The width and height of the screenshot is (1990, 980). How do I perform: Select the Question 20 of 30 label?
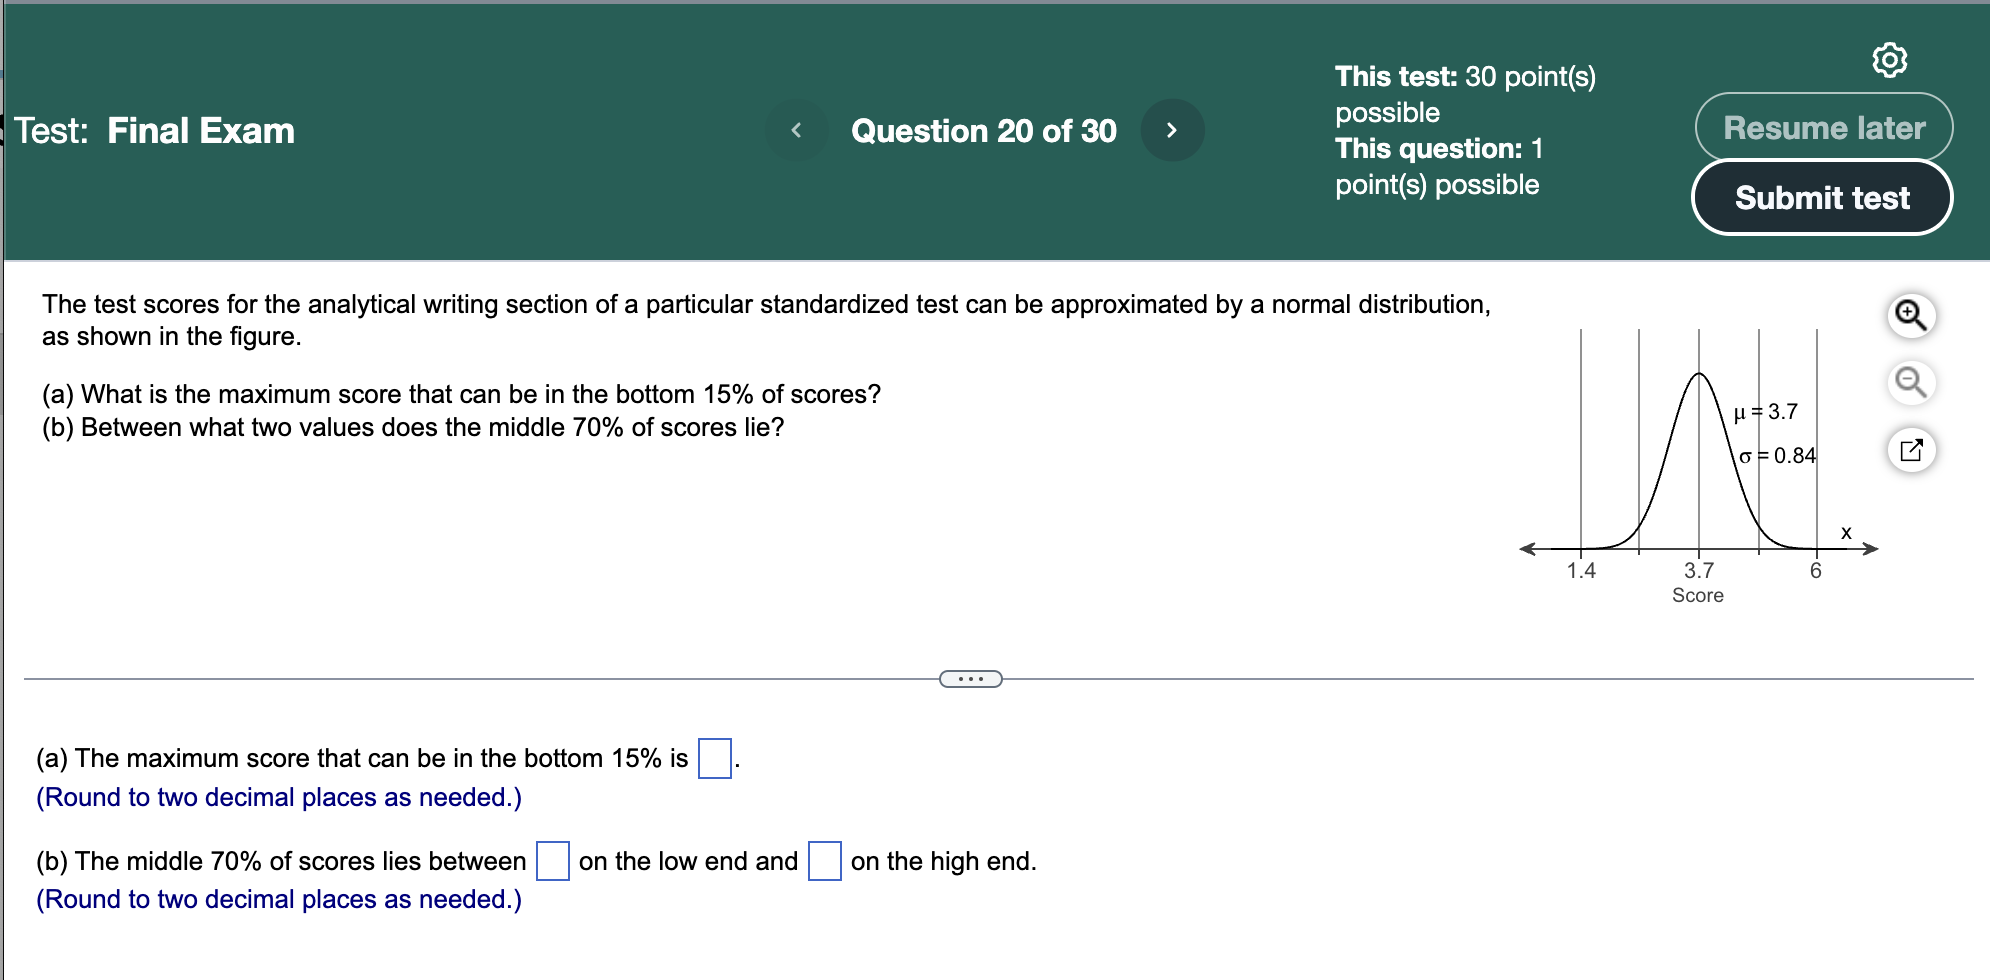click(983, 130)
